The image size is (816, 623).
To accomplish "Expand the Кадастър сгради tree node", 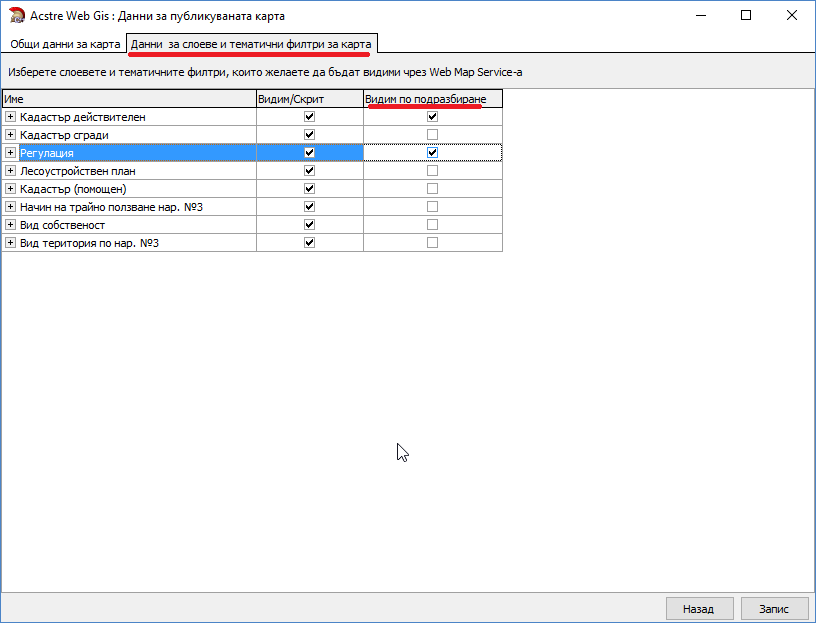I will (x=11, y=135).
